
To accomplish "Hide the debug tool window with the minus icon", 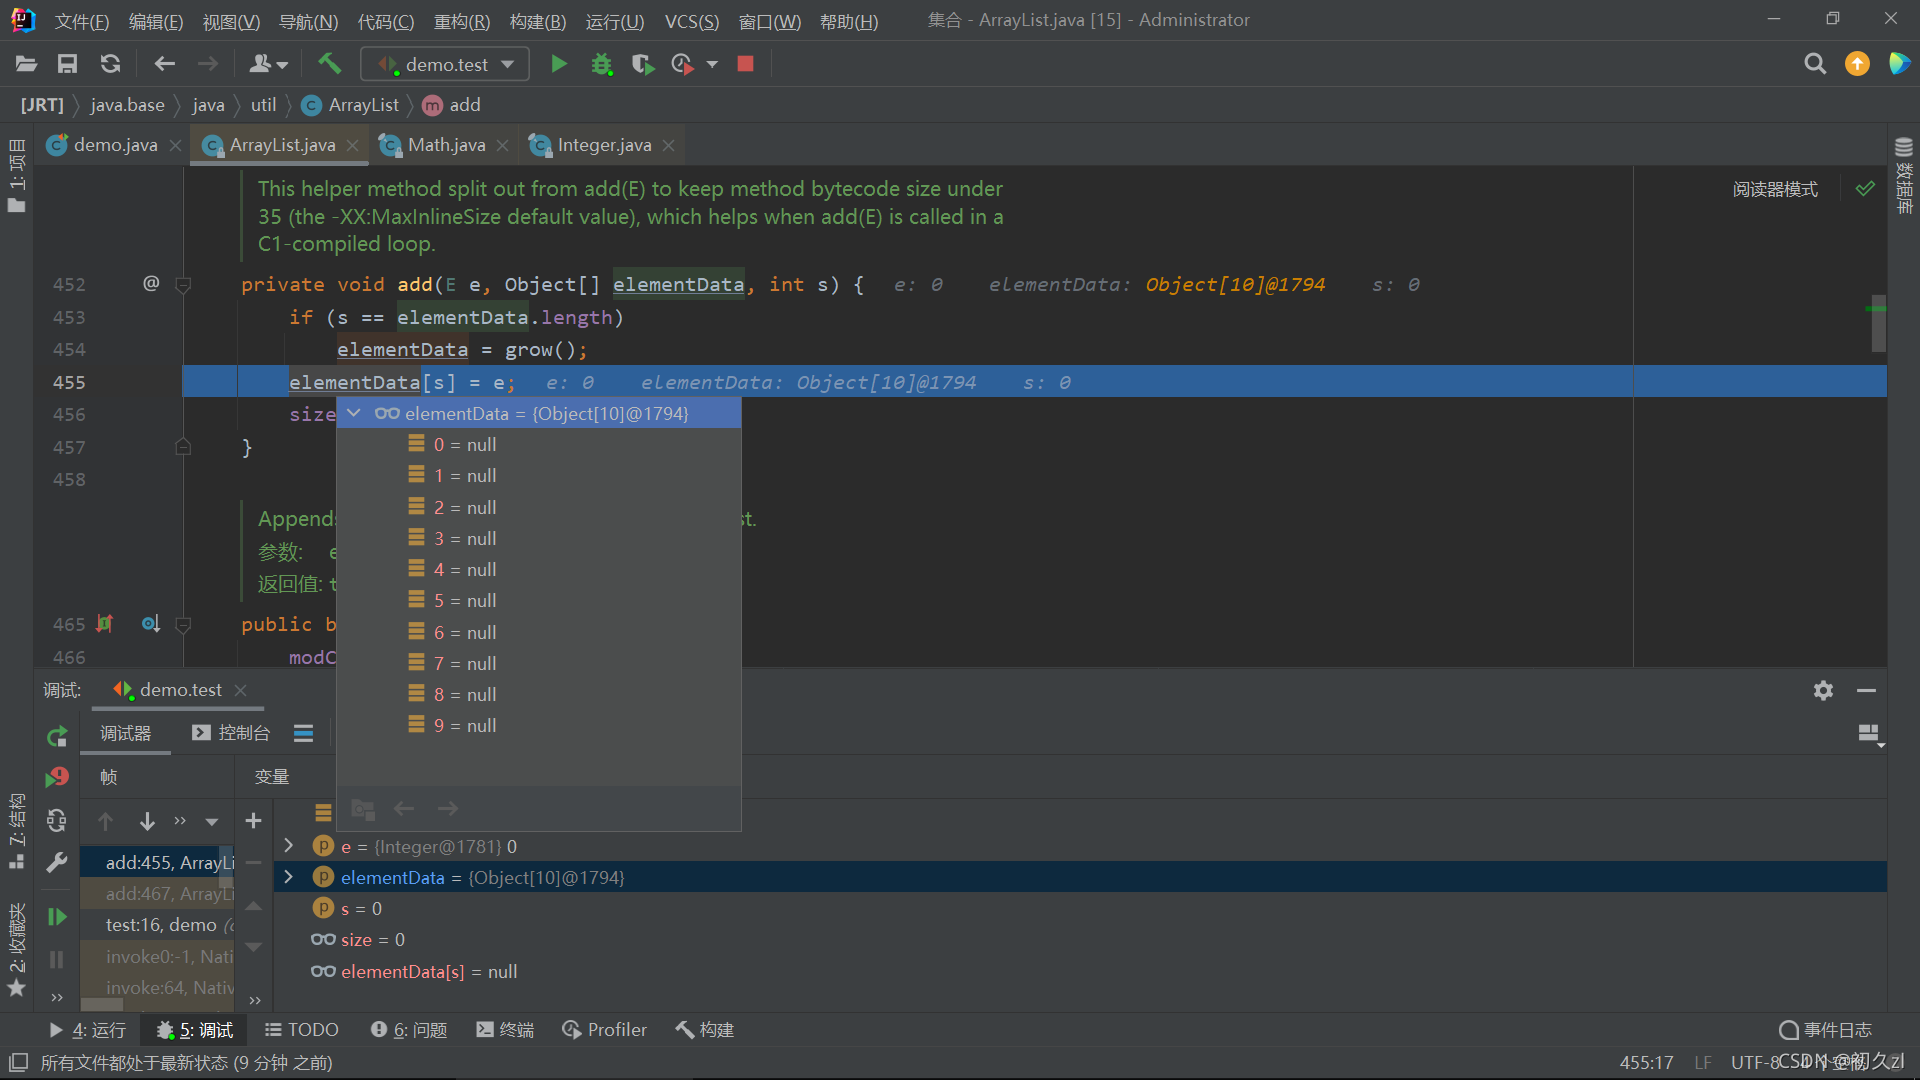I will point(1866,690).
